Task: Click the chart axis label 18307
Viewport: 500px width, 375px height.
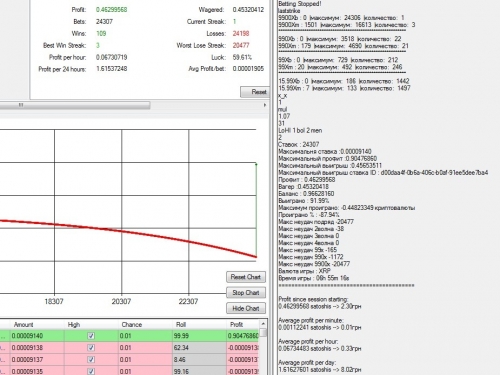Action: (x=54, y=301)
